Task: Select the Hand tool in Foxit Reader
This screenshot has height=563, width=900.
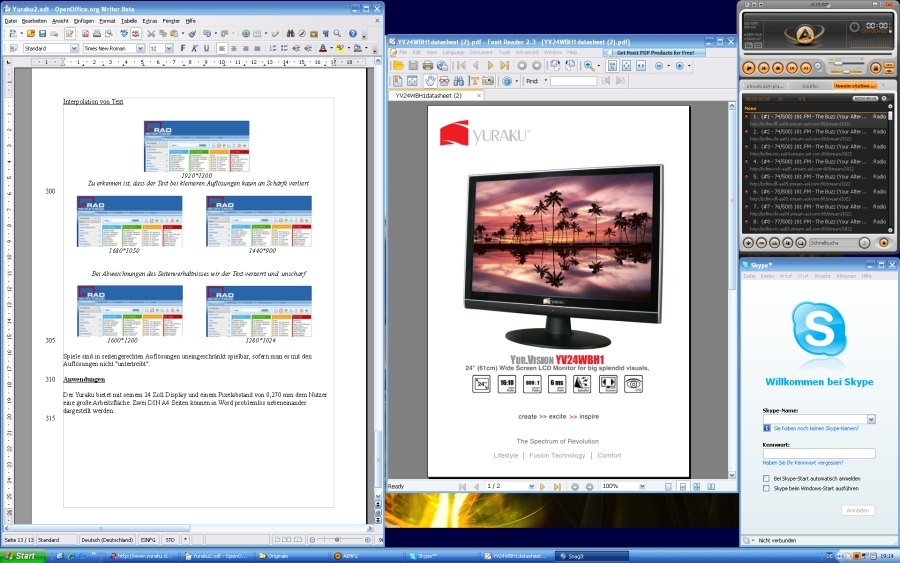Action: click(x=430, y=81)
